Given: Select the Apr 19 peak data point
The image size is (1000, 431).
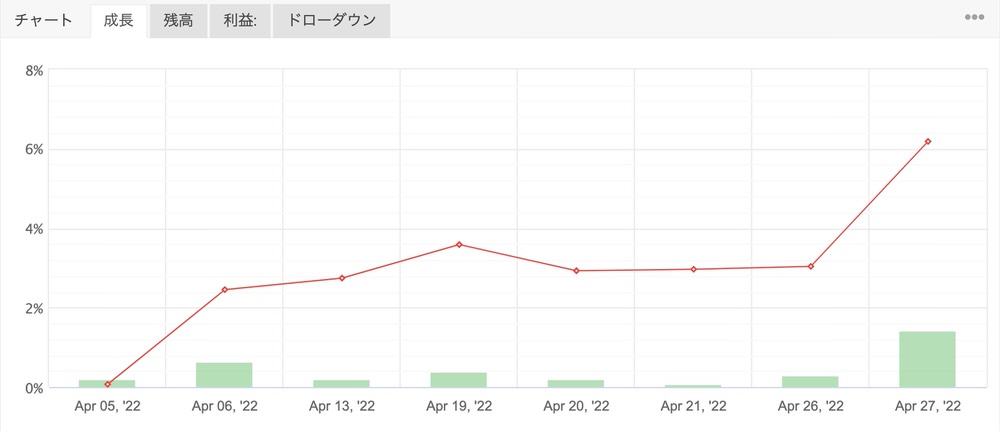Looking at the screenshot, I should (x=459, y=244).
